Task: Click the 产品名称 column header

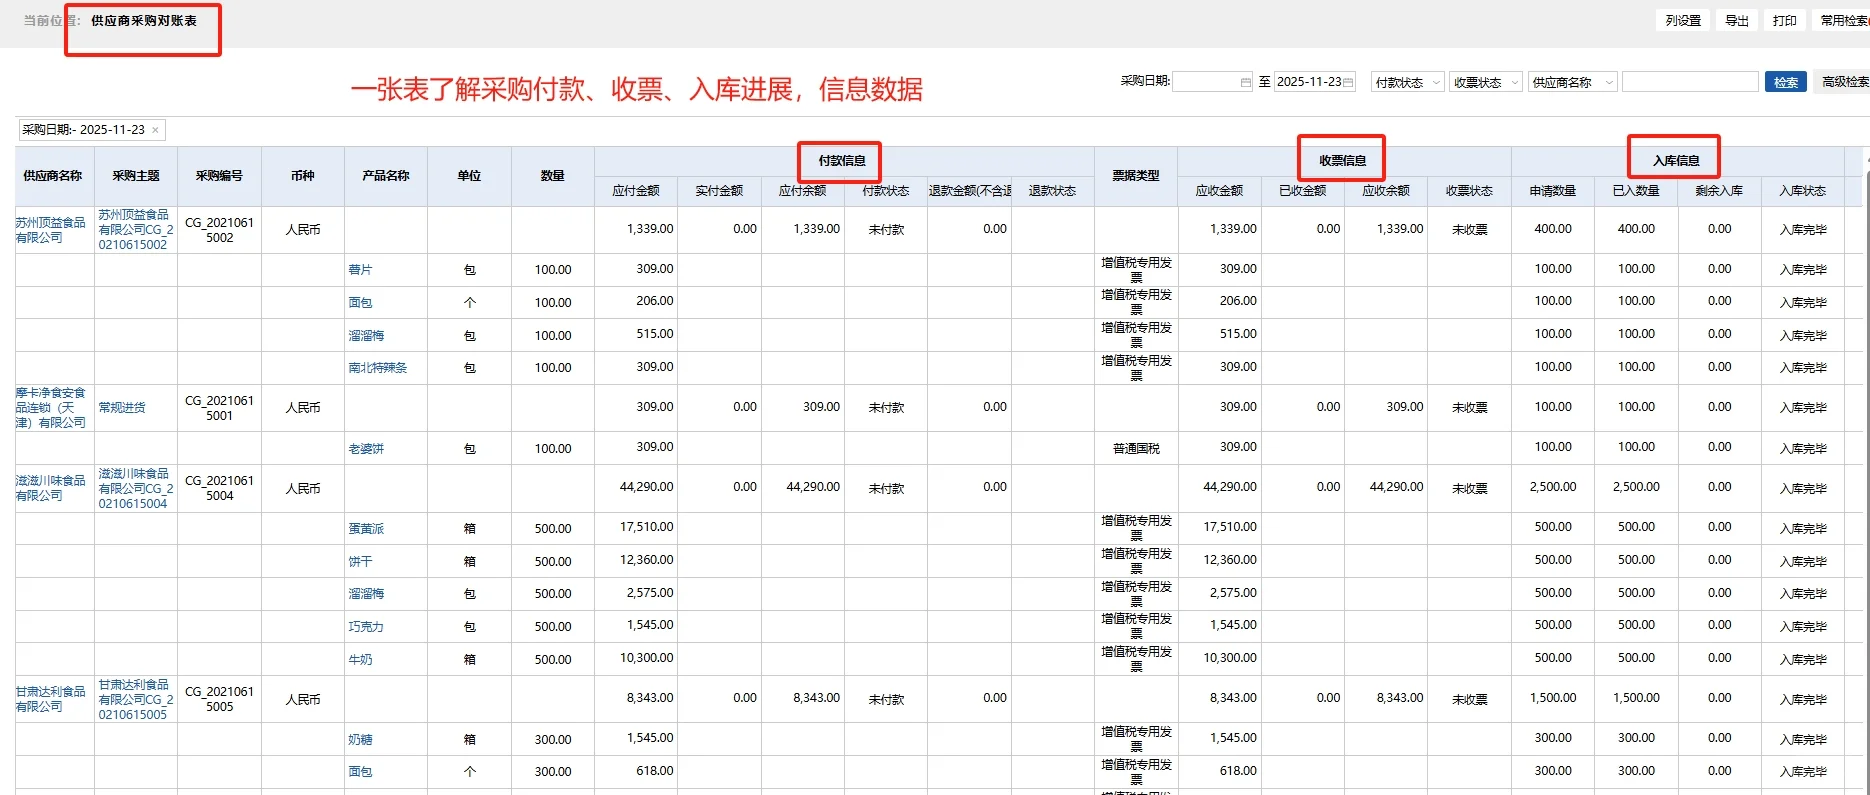Action: (x=386, y=176)
